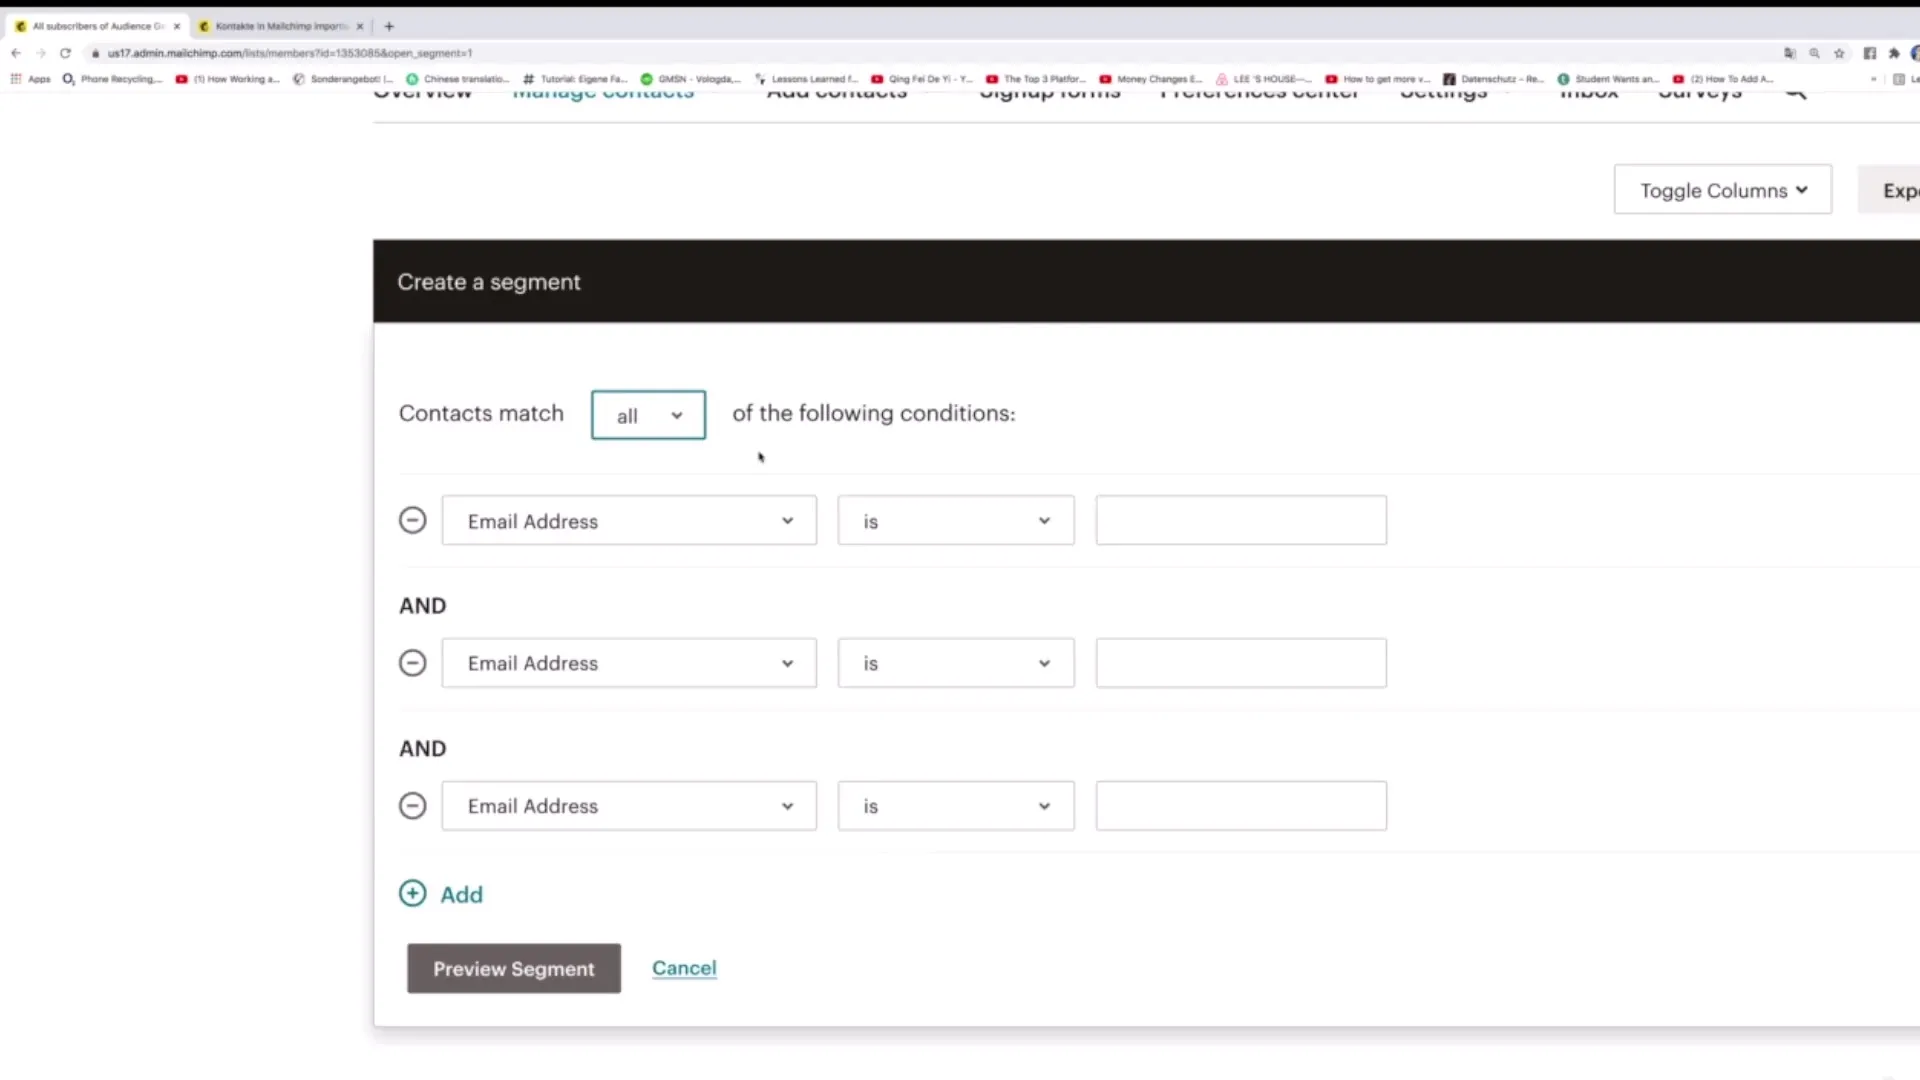This screenshot has height=1080, width=1920.
Task: Remove the second Email Address condition
Action: click(x=412, y=663)
